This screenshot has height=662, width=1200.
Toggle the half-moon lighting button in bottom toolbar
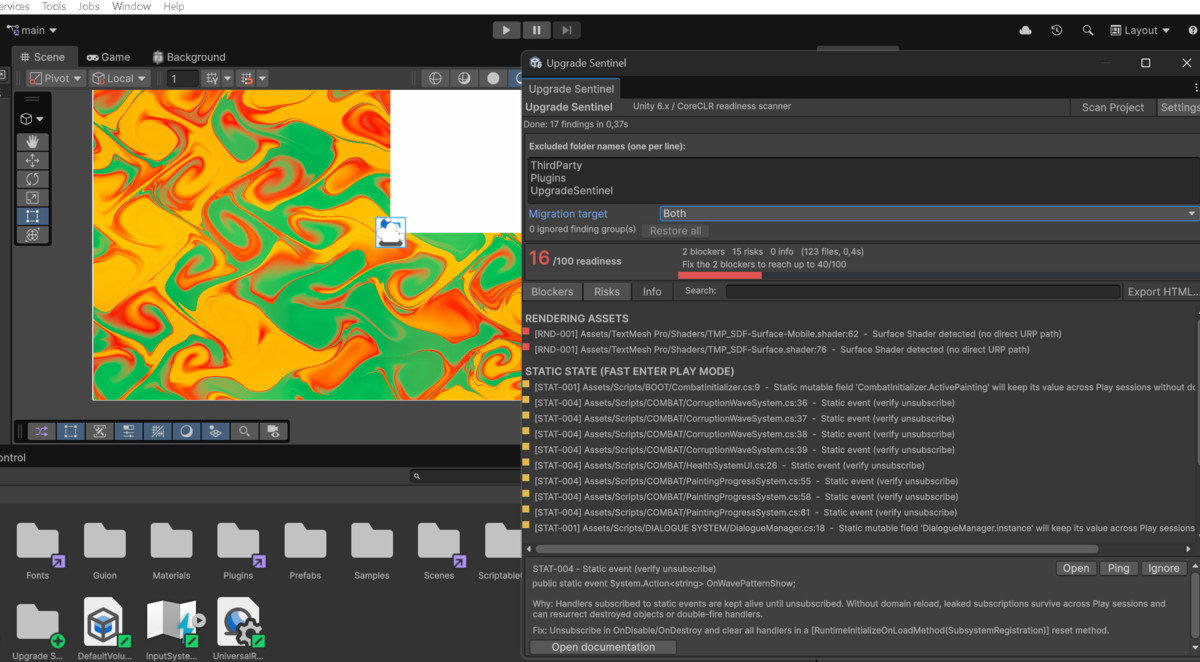coord(186,432)
